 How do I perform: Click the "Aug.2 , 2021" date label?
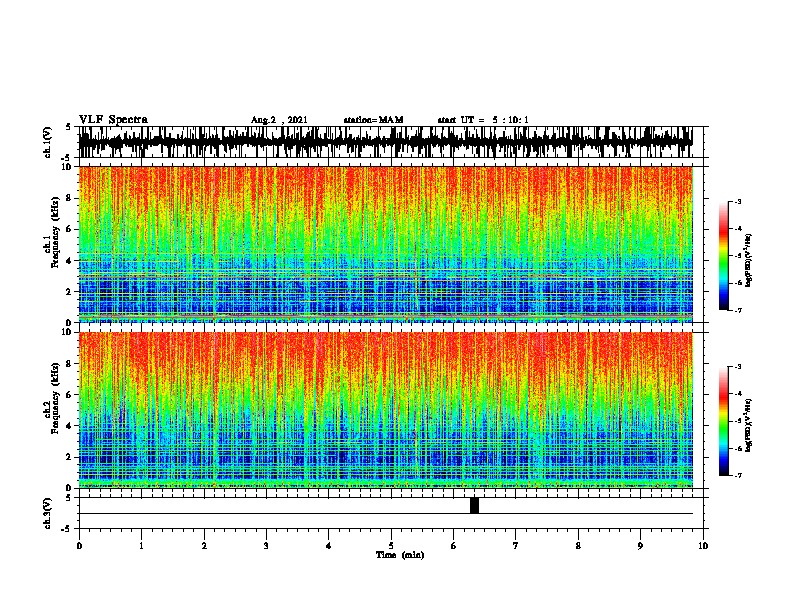tap(279, 120)
